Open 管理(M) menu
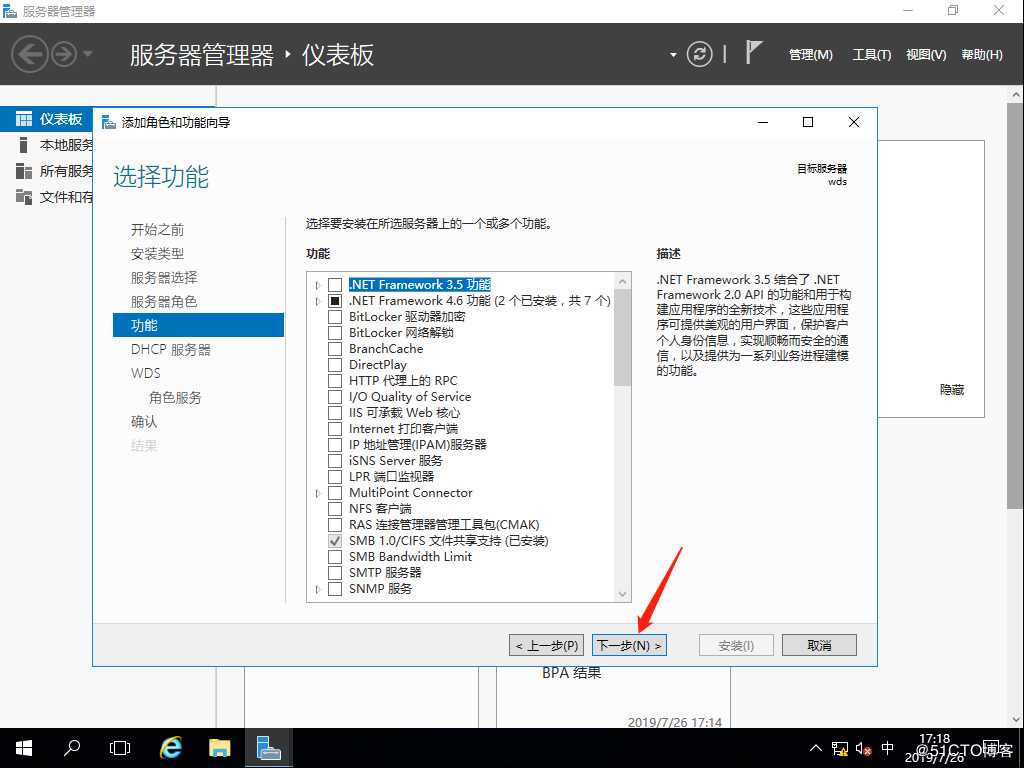The height and width of the screenshot is (768, 1024). pyautogui.click(x=810, y=55)
